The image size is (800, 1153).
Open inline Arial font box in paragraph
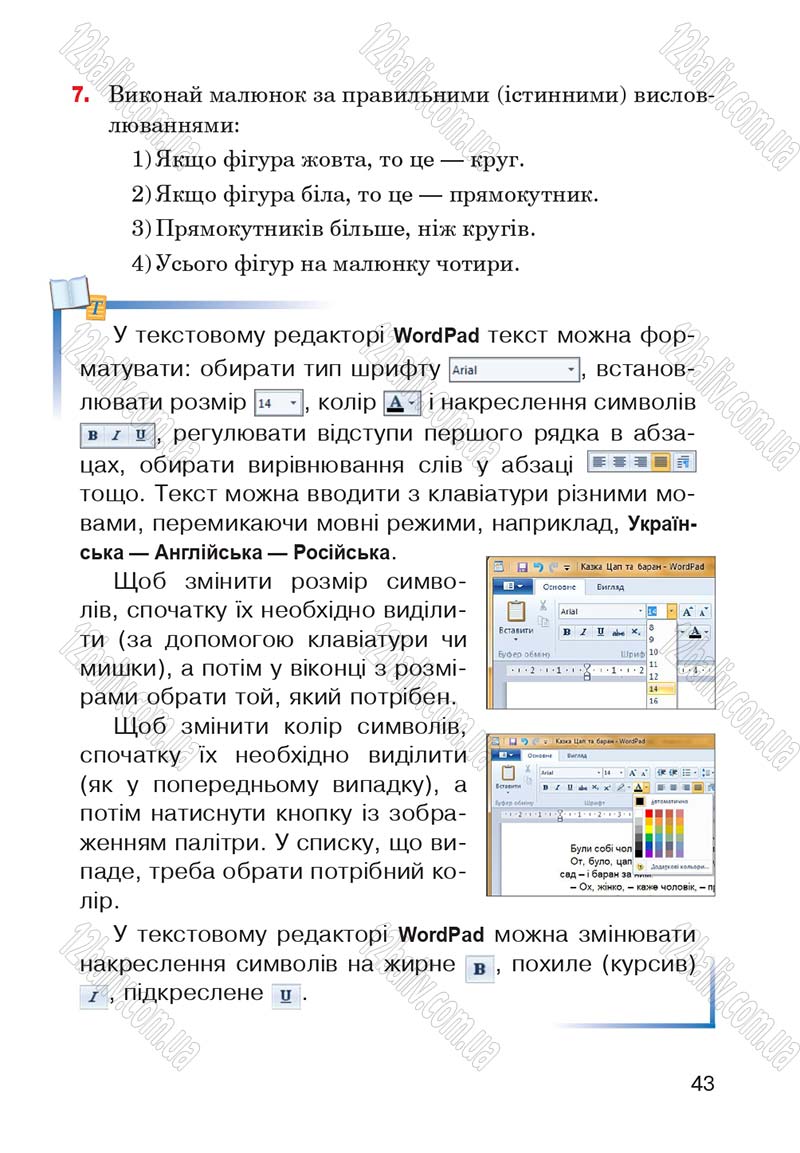(514, 370)
